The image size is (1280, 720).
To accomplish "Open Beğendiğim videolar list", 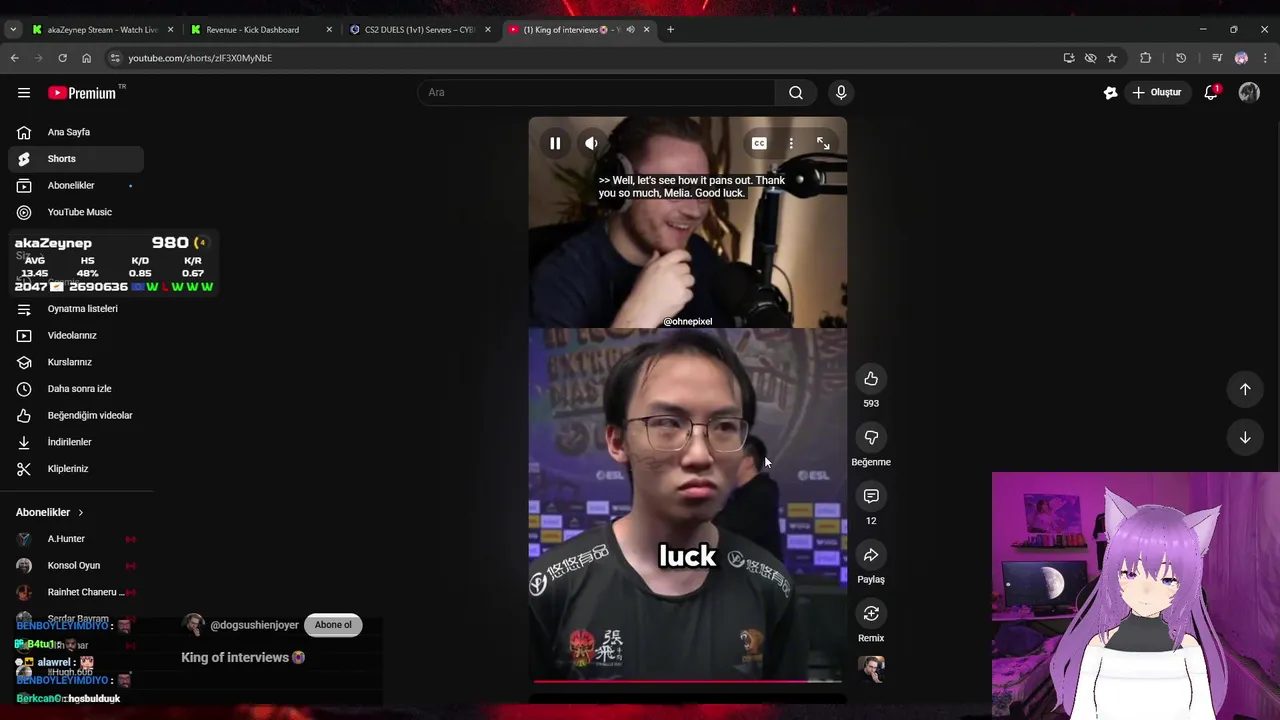I will pos(76,415).
